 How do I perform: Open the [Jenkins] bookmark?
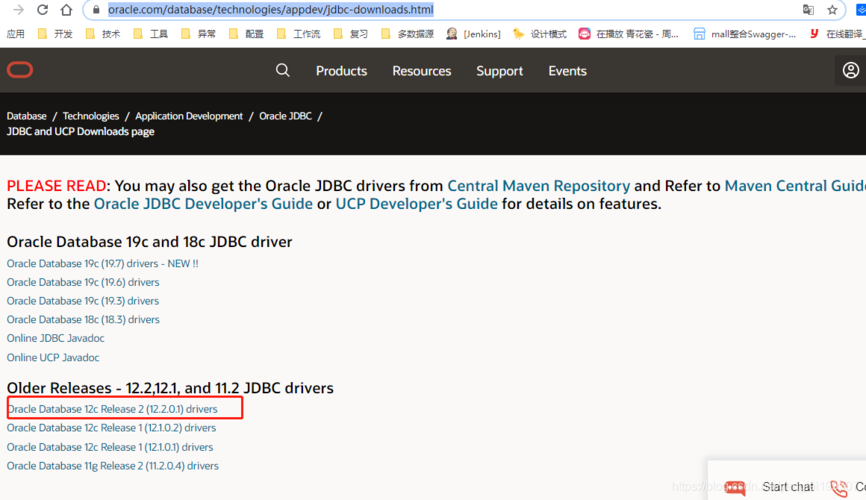click(473, 34)
